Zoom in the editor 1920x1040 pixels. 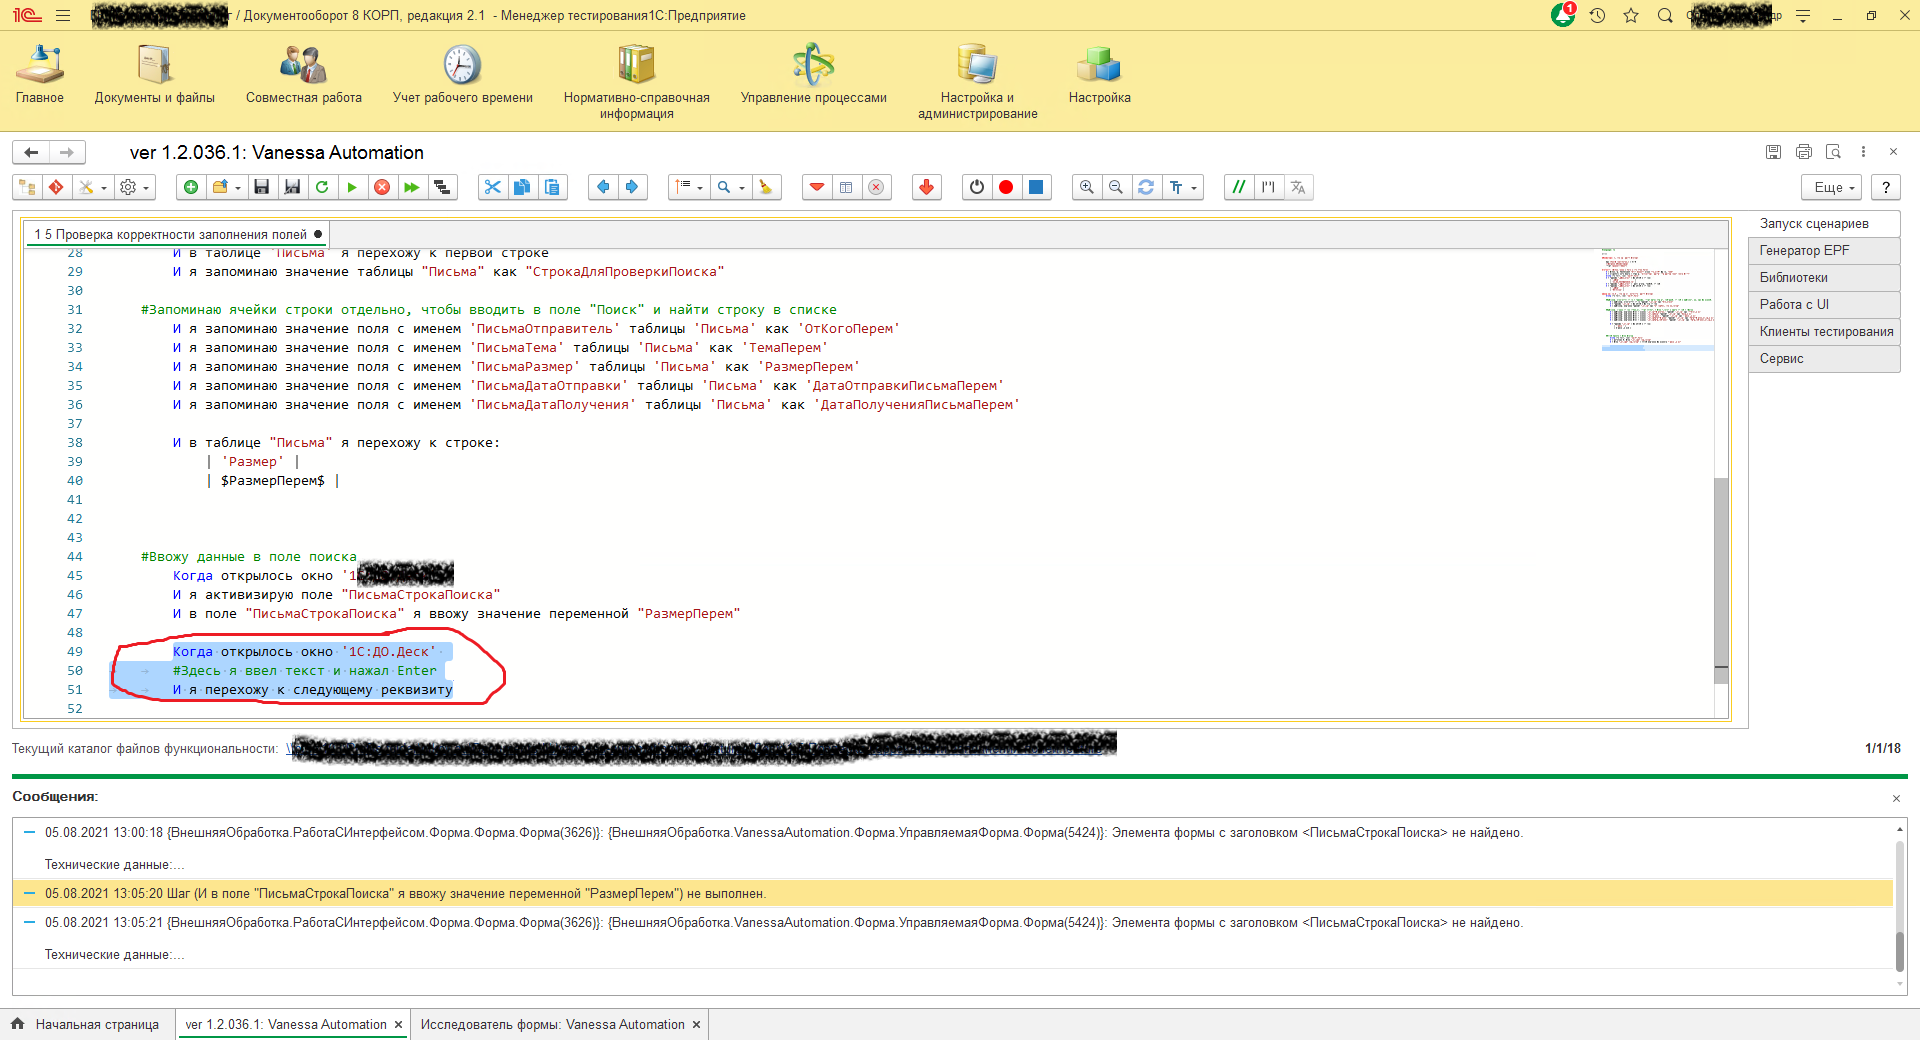pyautogui.click(x=1087, y=187)
